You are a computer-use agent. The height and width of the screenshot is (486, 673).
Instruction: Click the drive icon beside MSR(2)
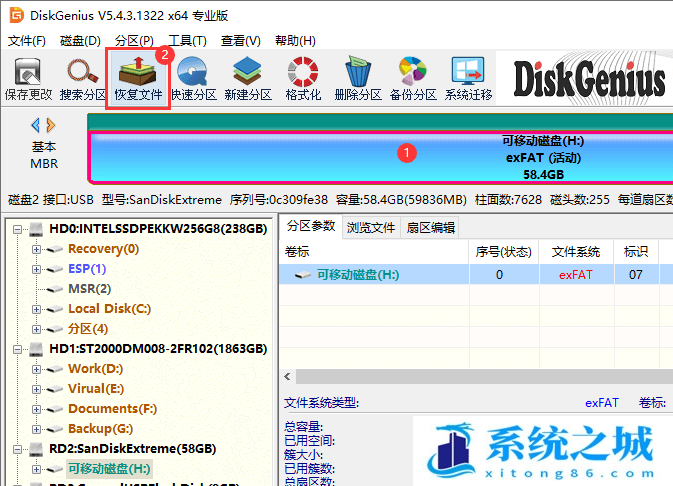coord(55,289)
